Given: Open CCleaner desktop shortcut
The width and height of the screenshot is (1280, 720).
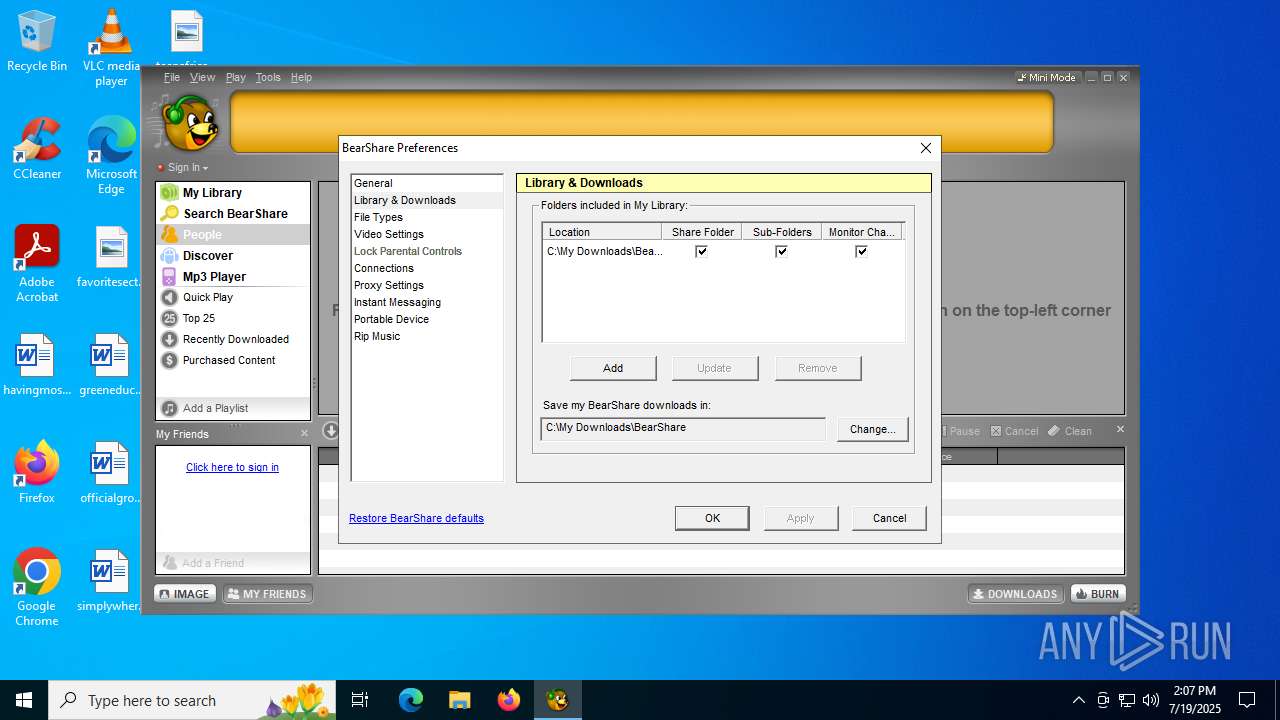Looking at the screenshot, I should 37,149.
